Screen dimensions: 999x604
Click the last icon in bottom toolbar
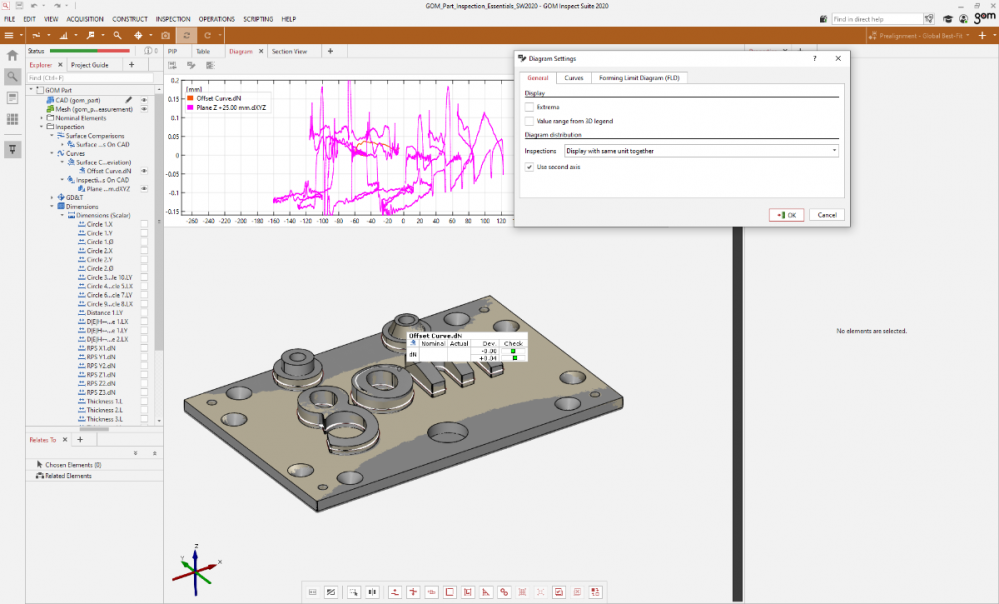point(595,592)
